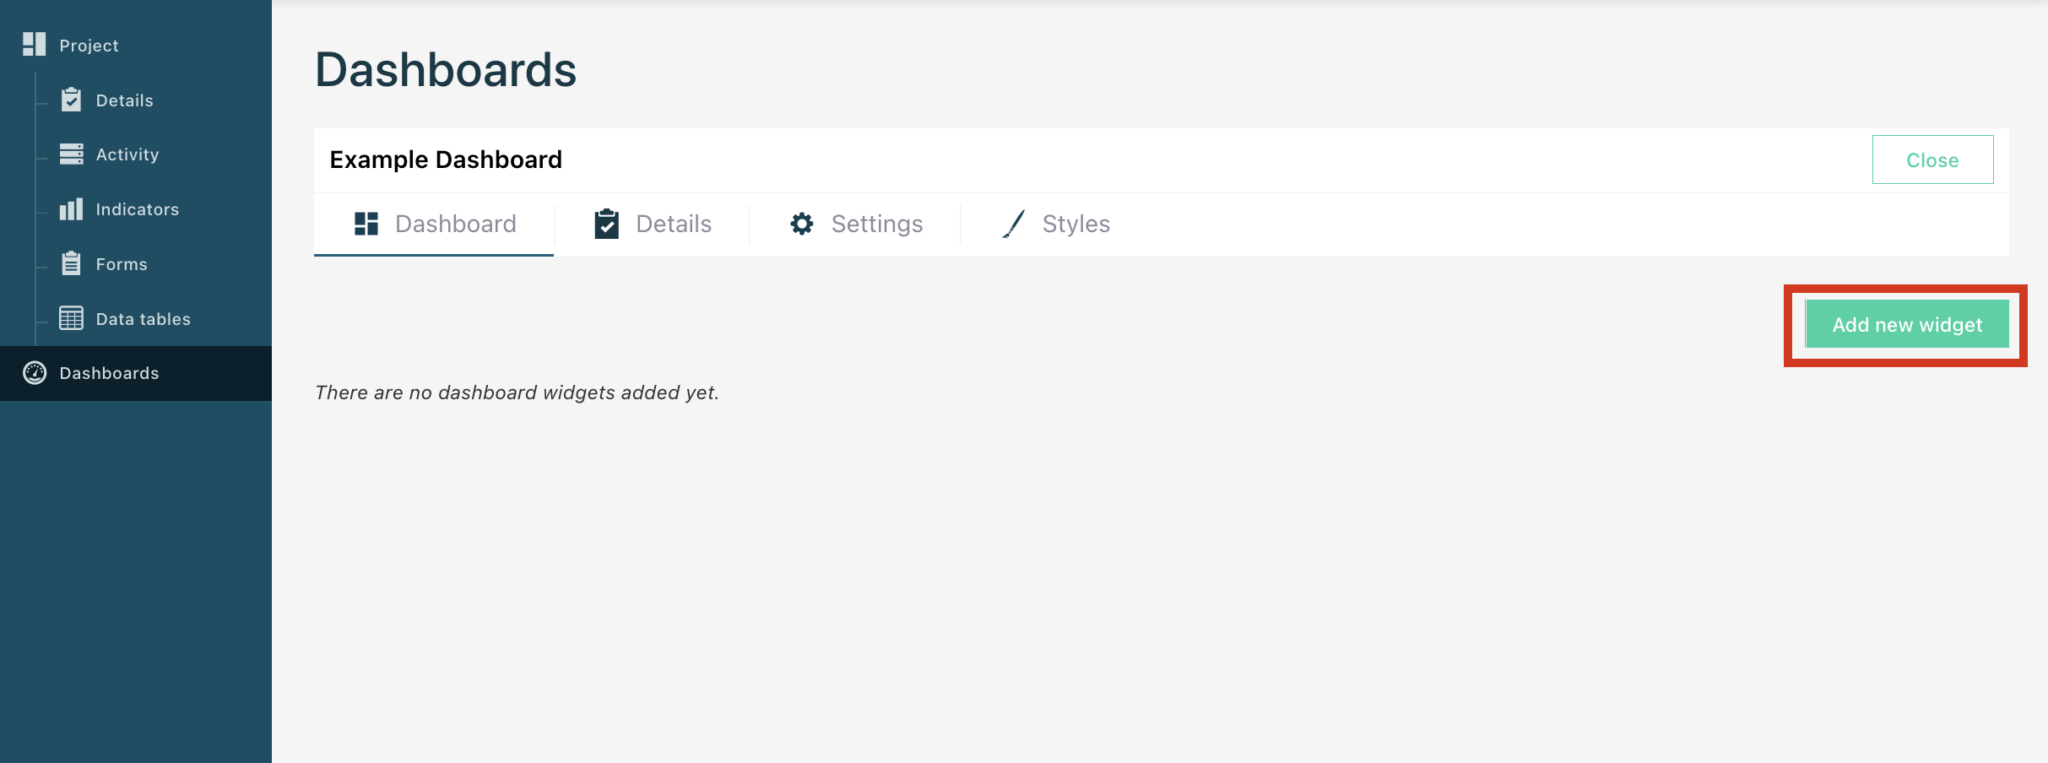Click the Styles brush icon
Image resolution: width=2048 pixels, height=763 pixels.
coord(1013,224)
